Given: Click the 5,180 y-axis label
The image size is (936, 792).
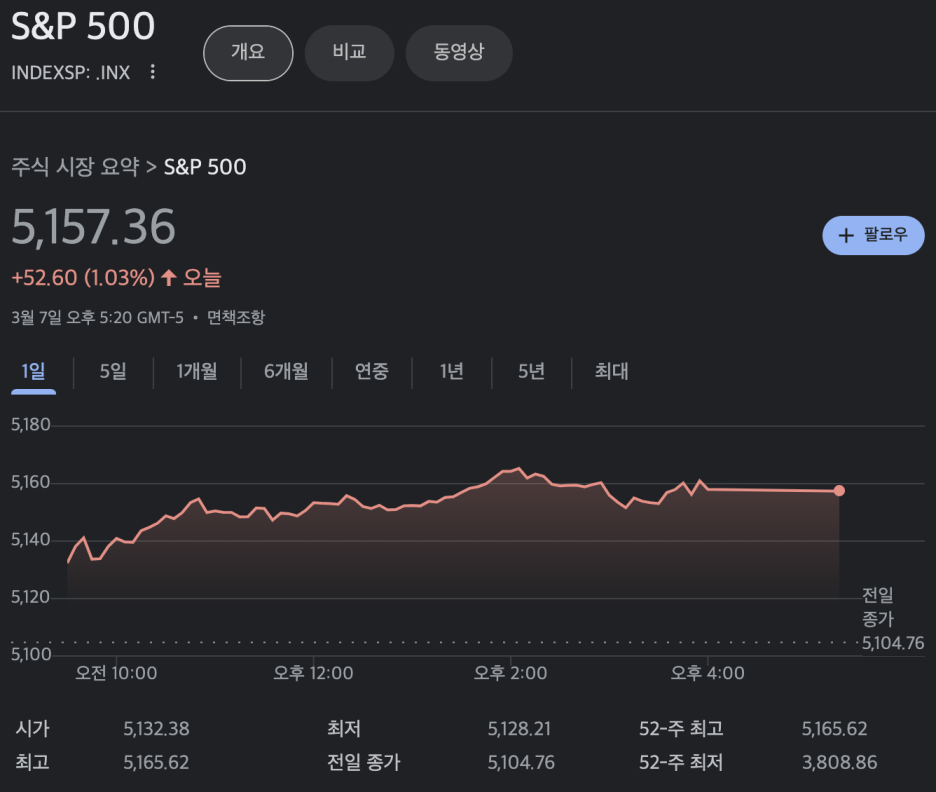Looking at the screenshot, I should [x=30, y=425].
